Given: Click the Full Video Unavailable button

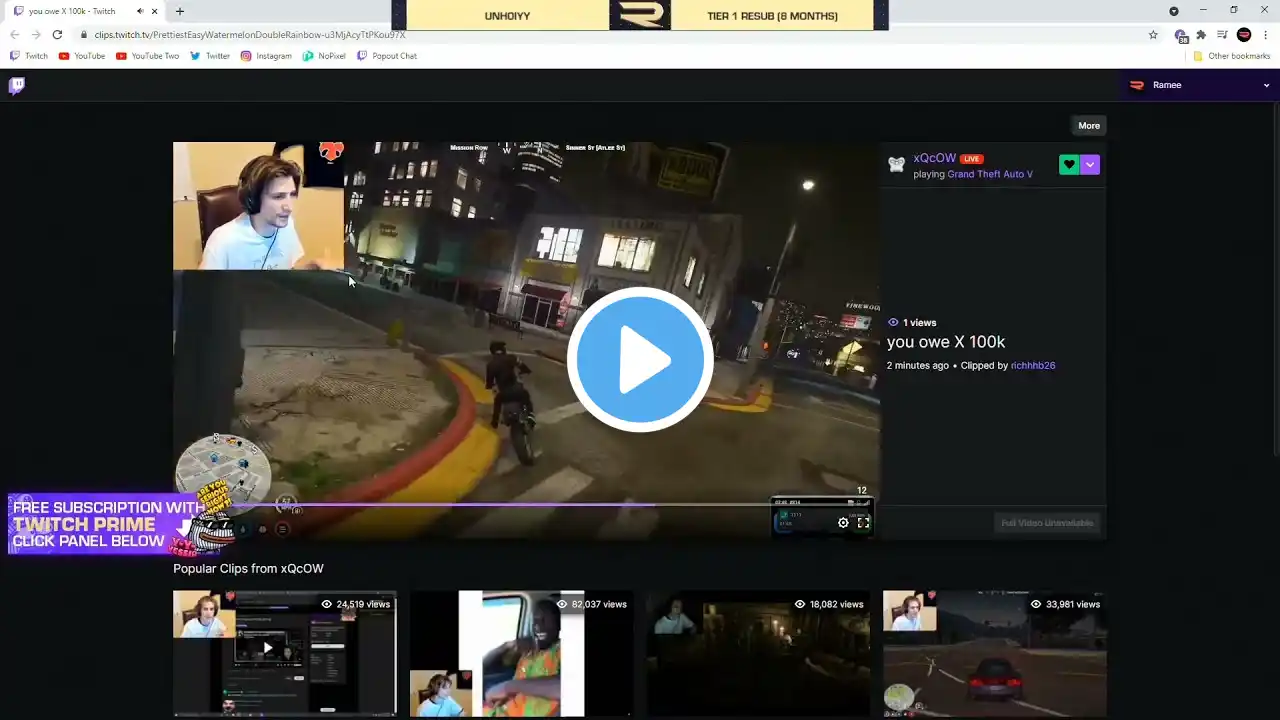Looking at the screenshot, I should pos(1047,523).
